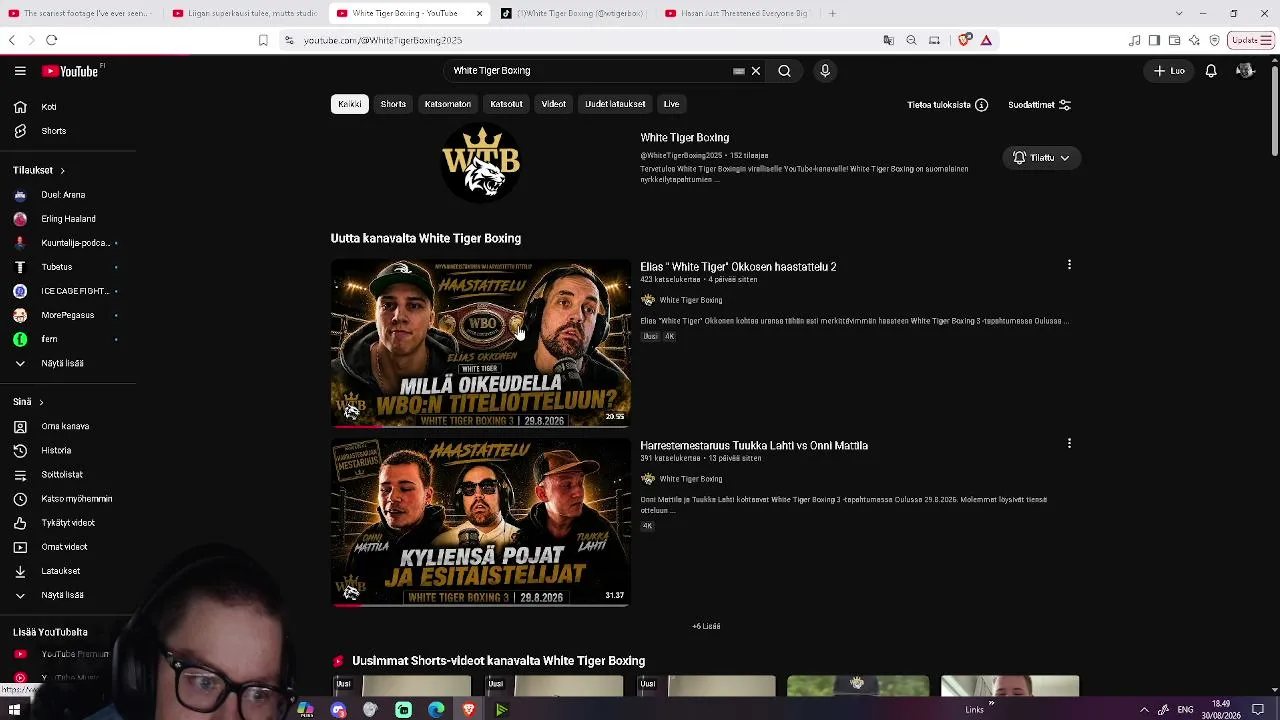The height and width of the screenshot is (720, 1280).
Task: Toggle the Tilattu subscription notification dropdown
Action: (1041, 158)
